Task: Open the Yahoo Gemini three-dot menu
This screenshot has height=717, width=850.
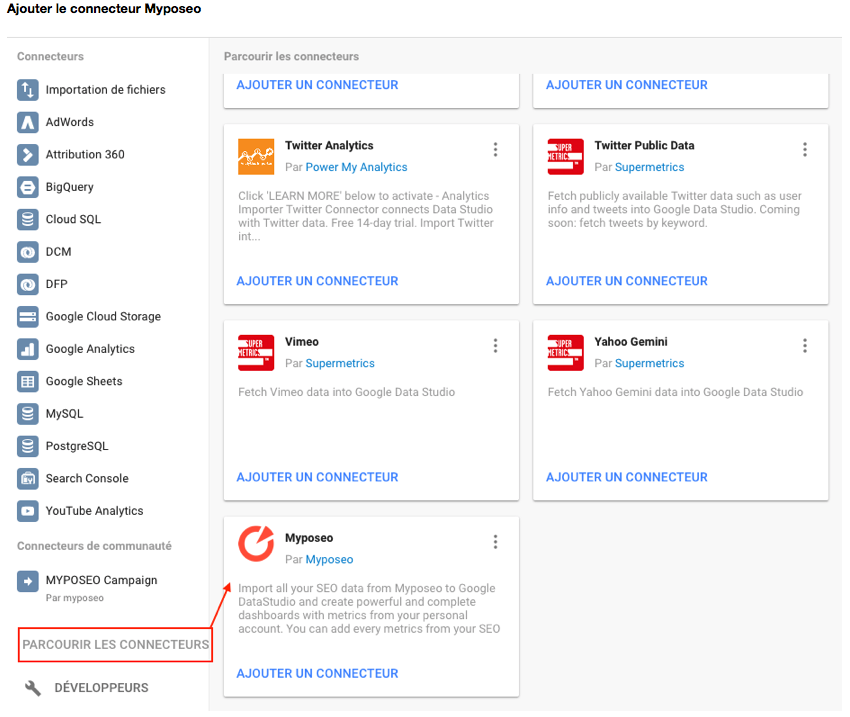Action: point(805,346)
